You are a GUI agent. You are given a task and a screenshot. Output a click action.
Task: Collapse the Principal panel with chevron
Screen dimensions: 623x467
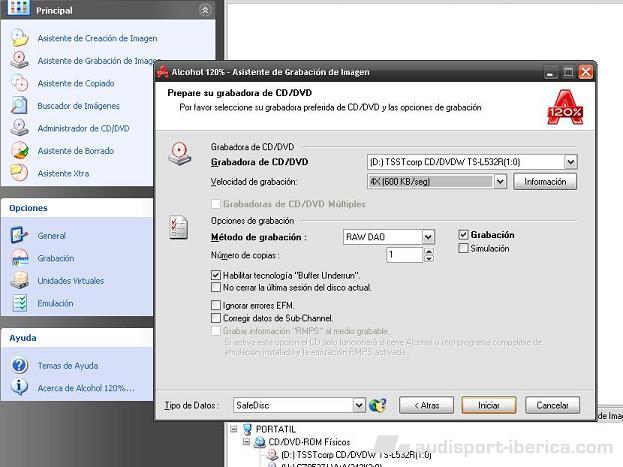(x=205, y=10)
